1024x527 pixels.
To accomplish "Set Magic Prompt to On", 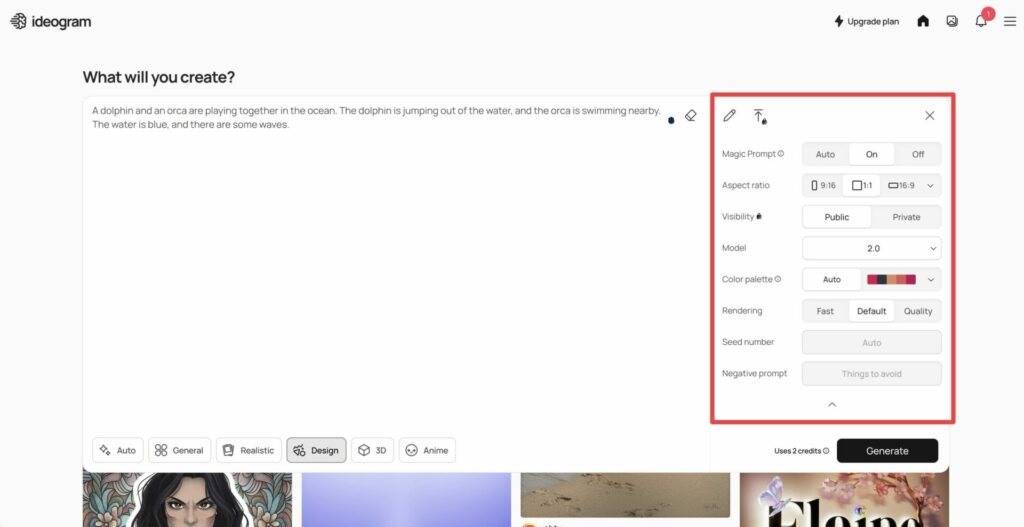I will click(x=872, y=155).
